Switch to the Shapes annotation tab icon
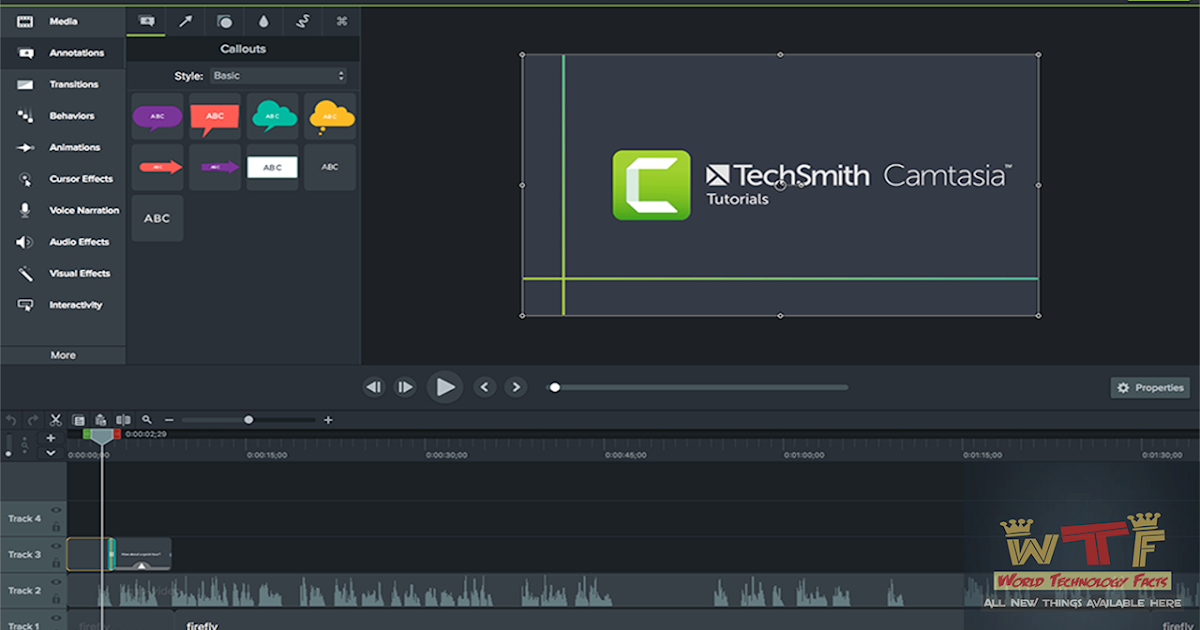 point(224,21)
